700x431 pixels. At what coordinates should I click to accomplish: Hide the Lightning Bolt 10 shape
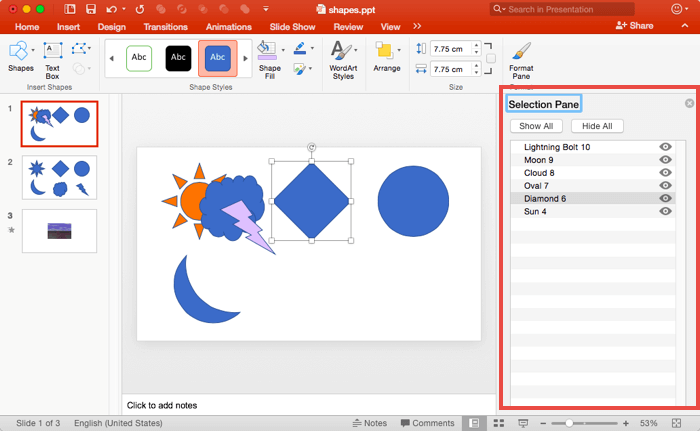coord(665,147)
